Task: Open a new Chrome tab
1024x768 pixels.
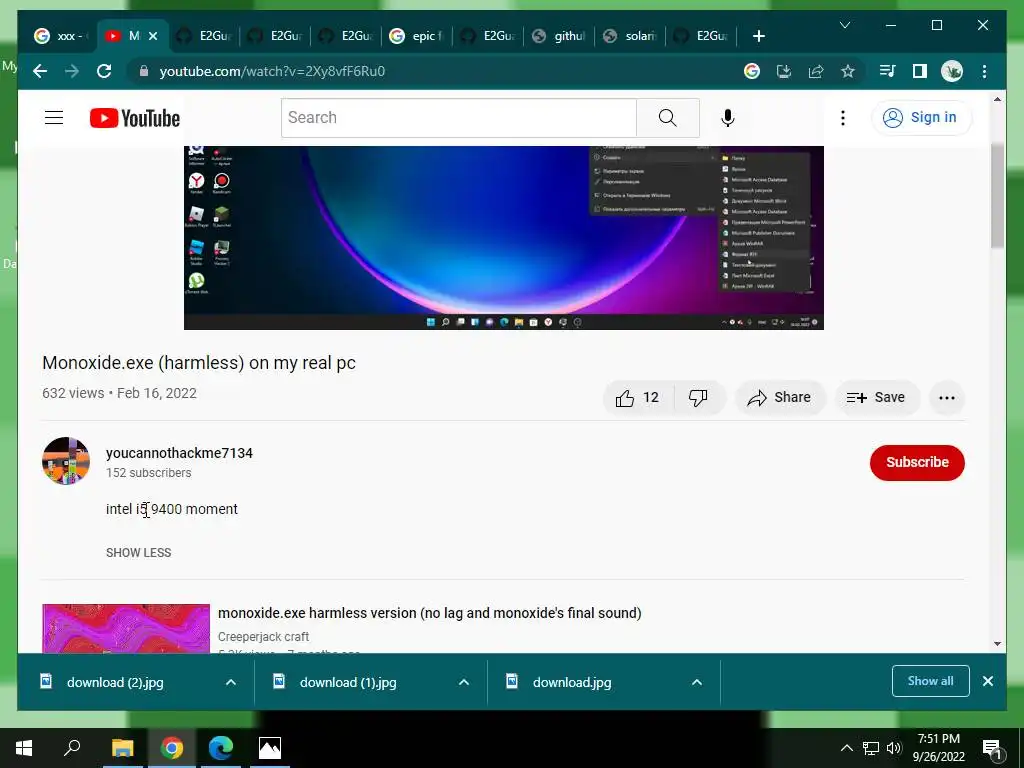Action: (758, 36)
